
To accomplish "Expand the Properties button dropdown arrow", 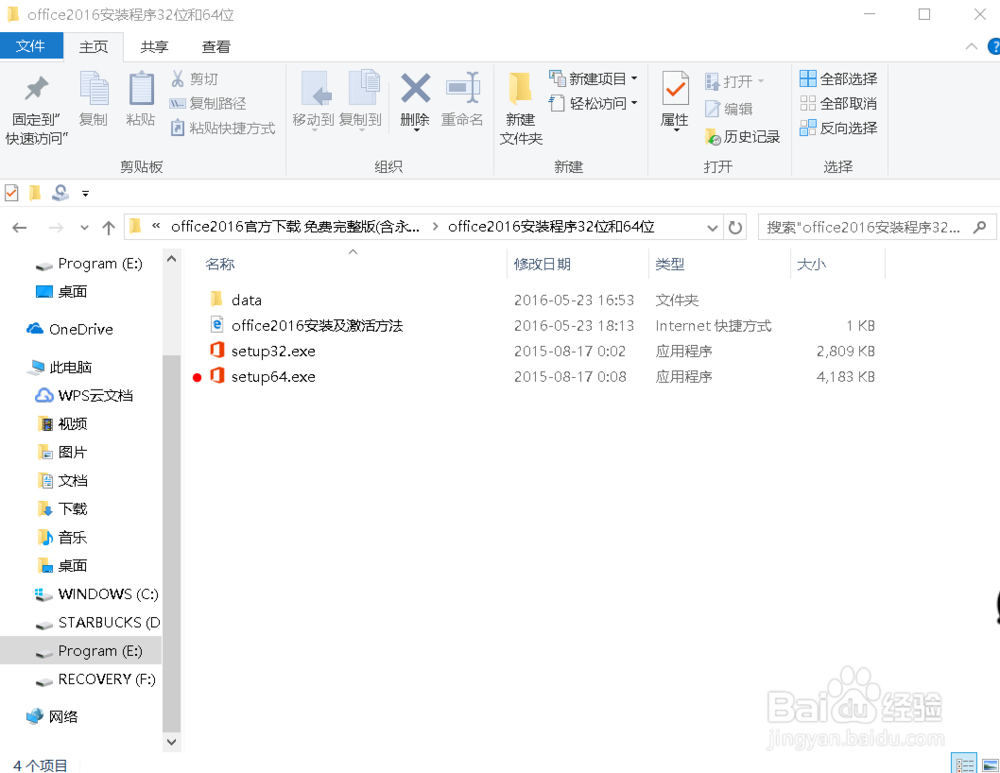I will (x=675, y=130).
